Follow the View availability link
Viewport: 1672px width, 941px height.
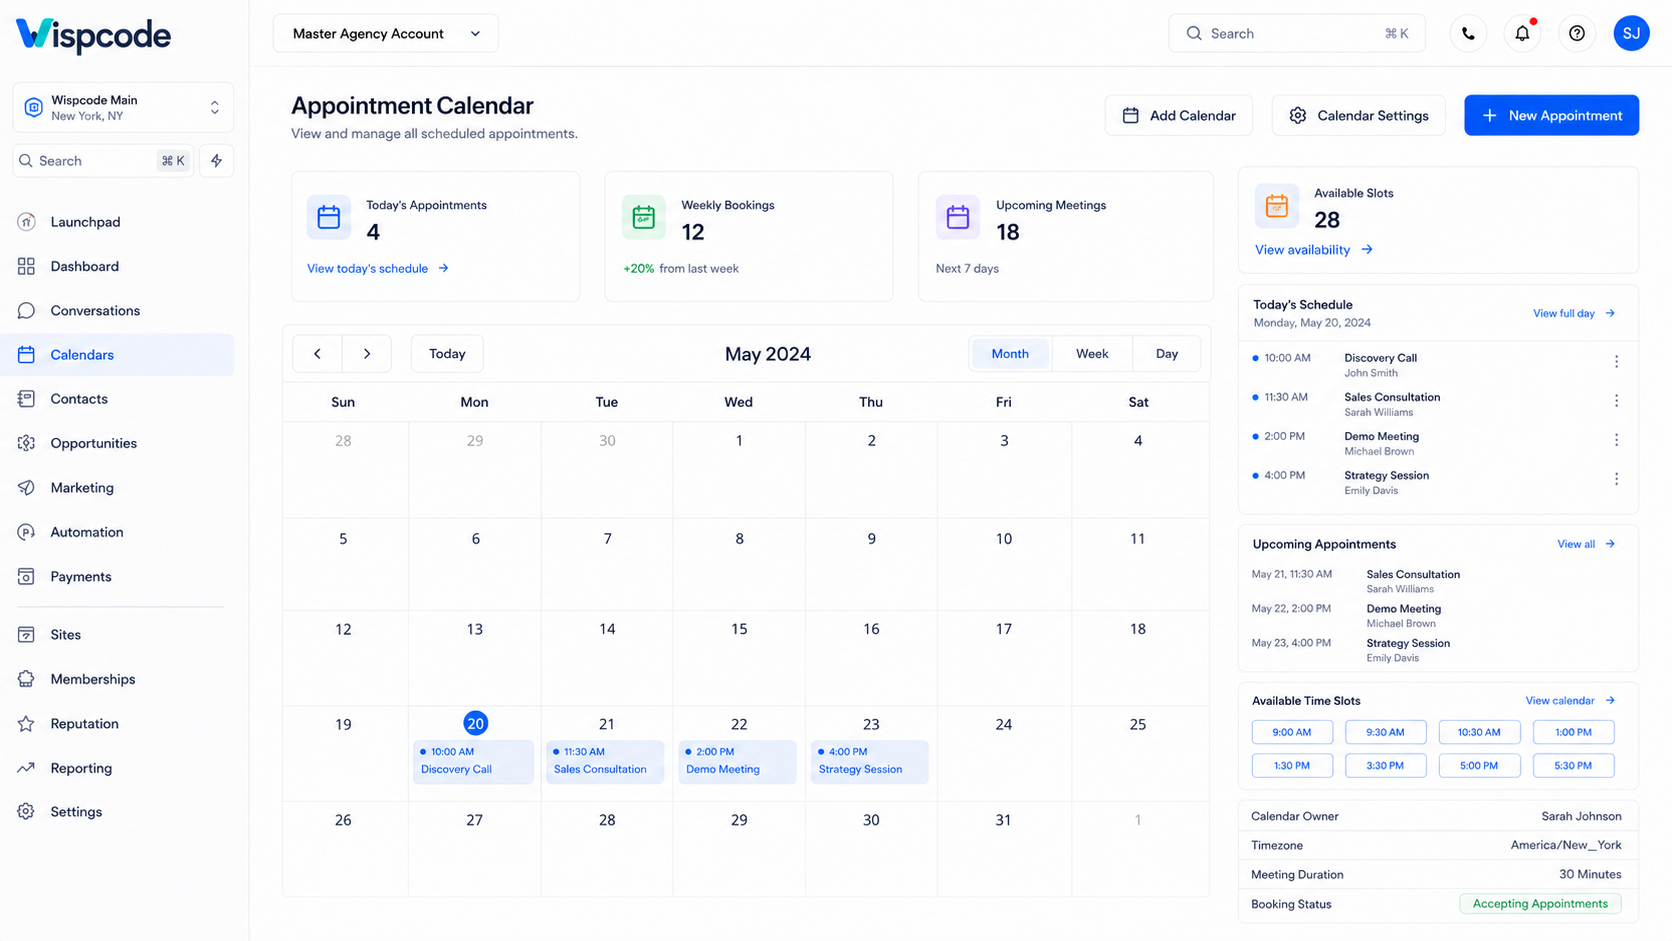(1314, 250)
